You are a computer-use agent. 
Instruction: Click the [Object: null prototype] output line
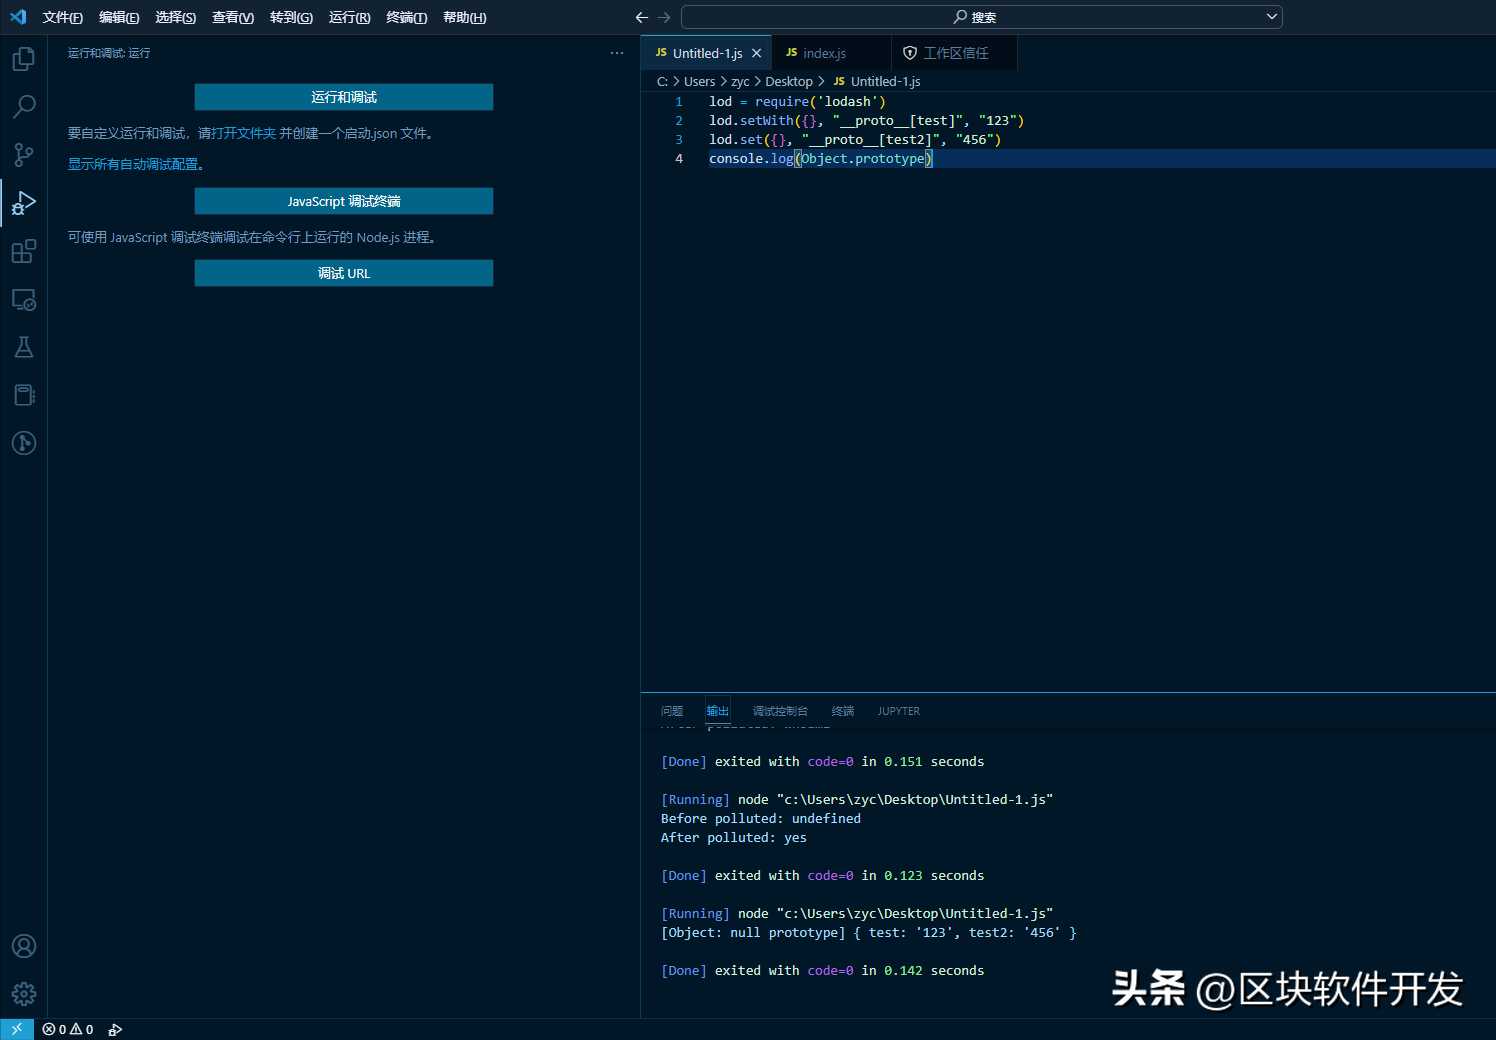point(868,933)
